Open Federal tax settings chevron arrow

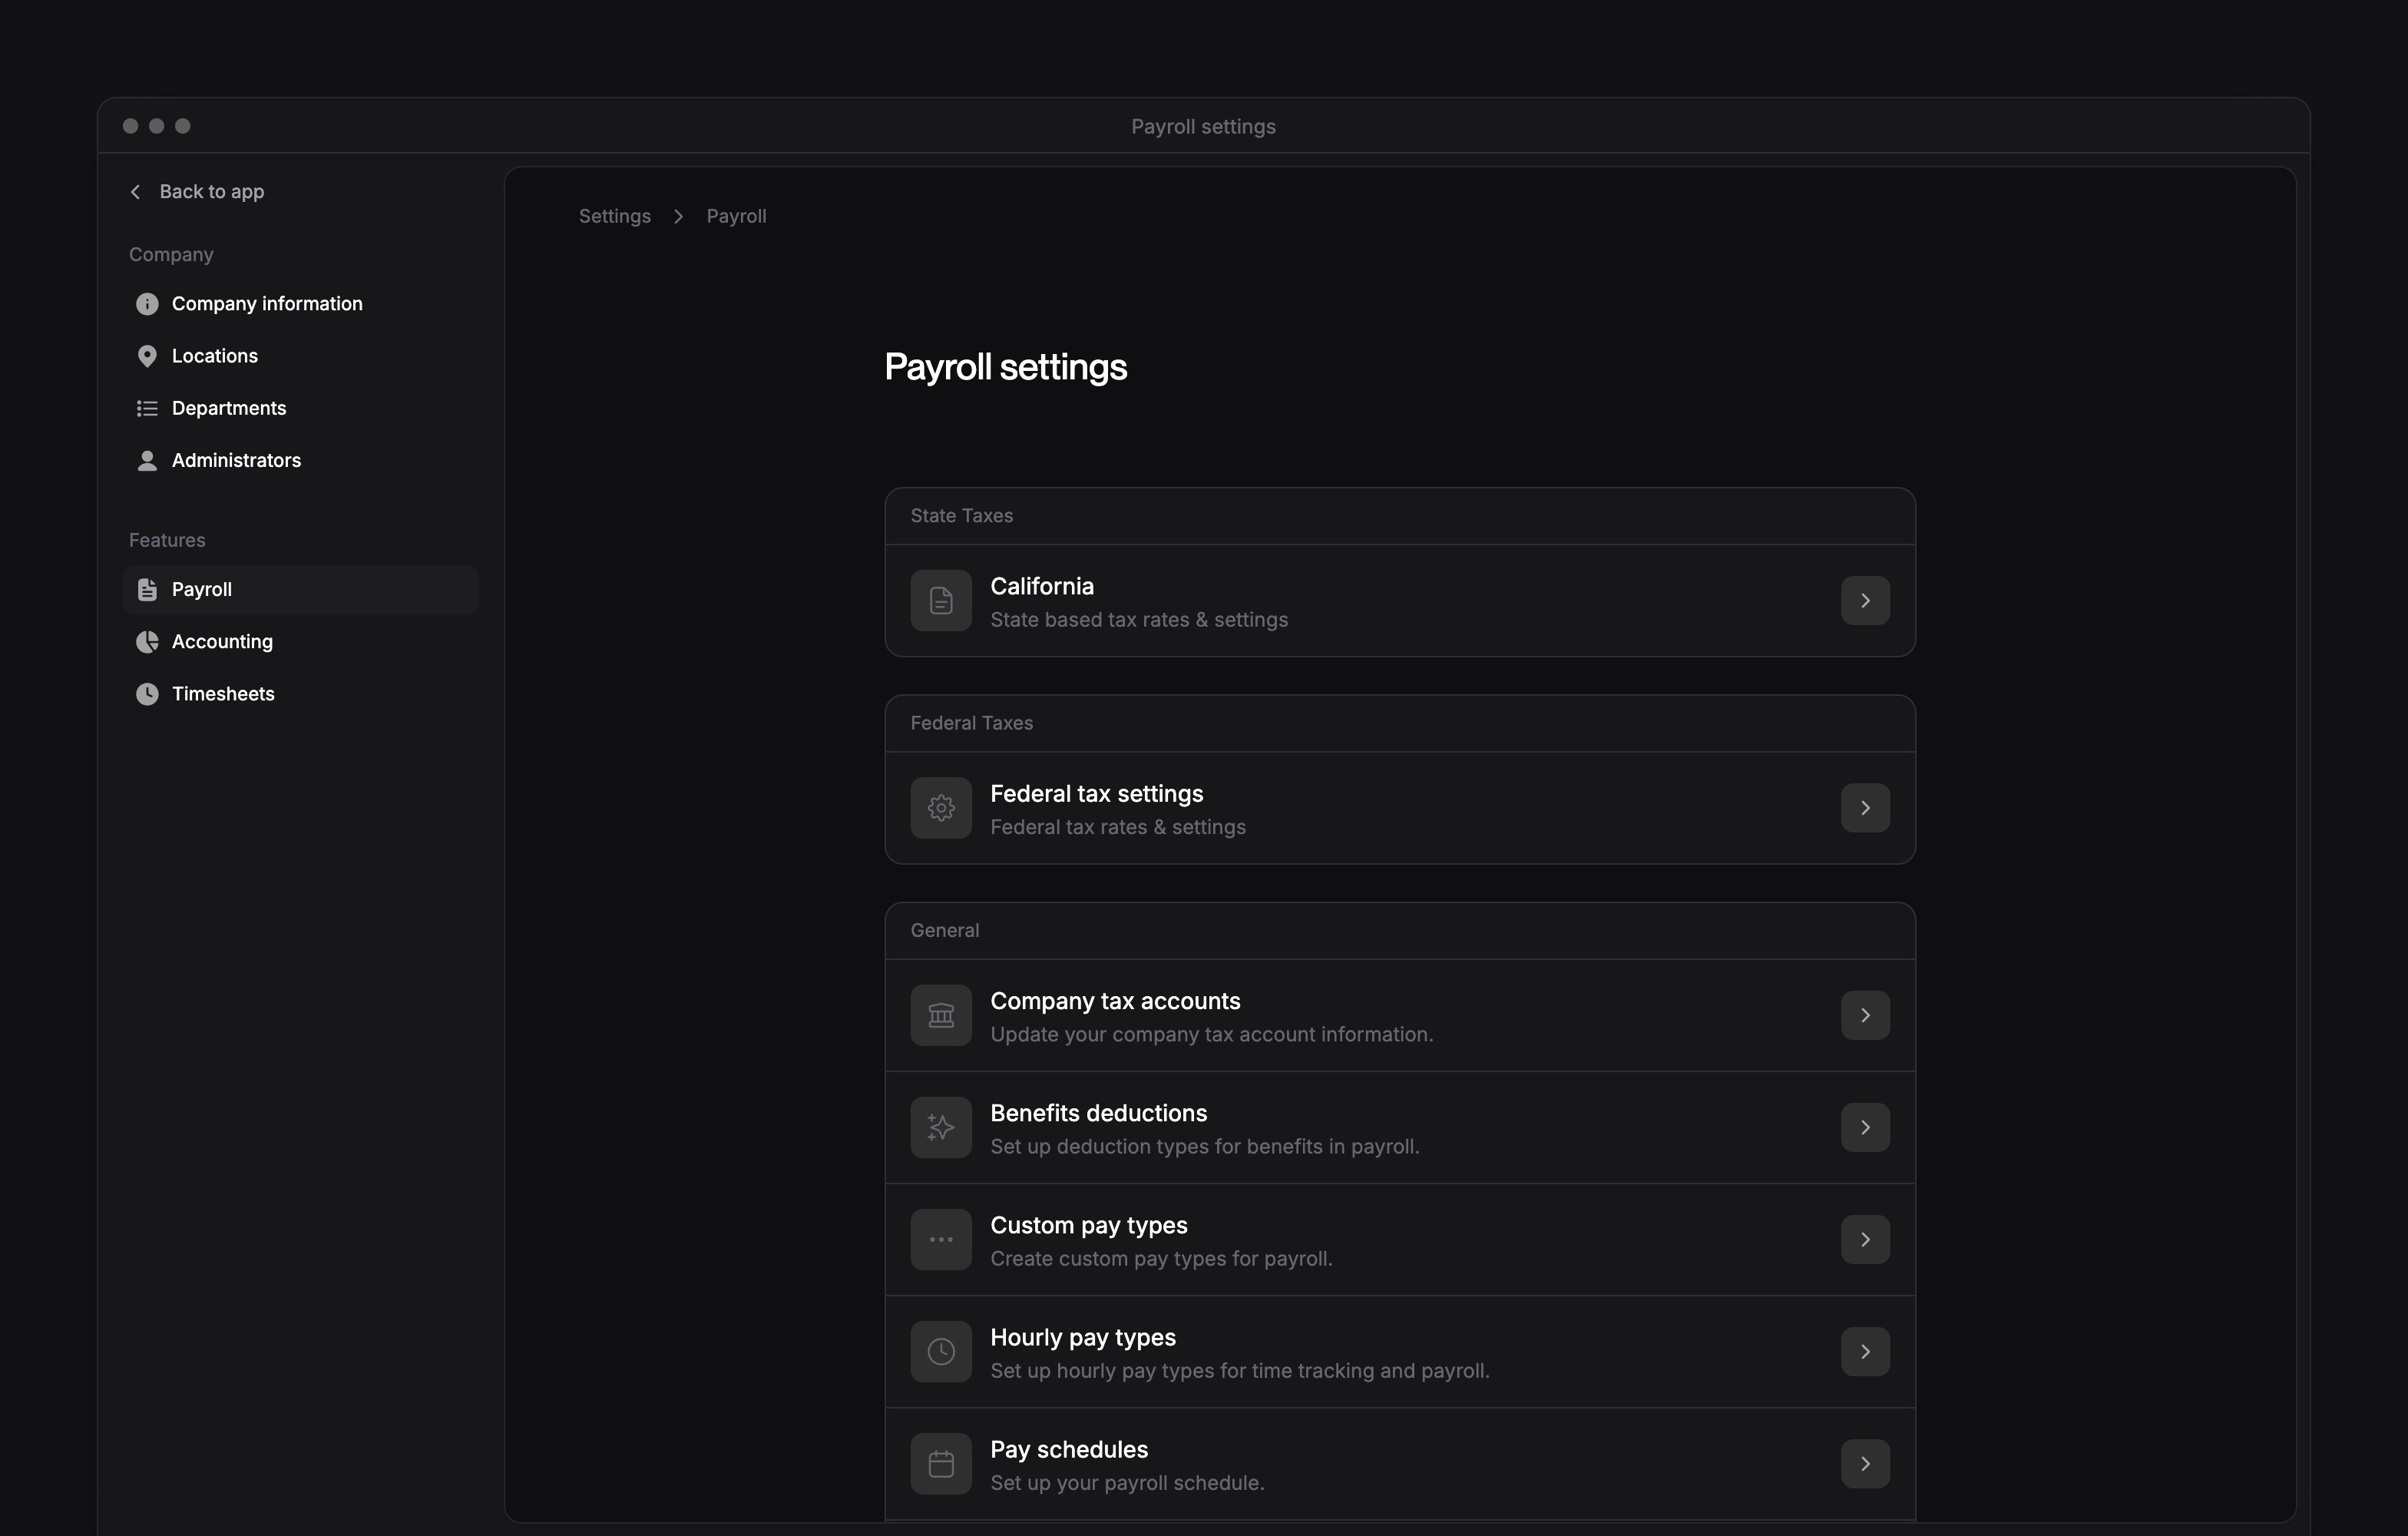pyautogui.click(x=1865, y=808)
